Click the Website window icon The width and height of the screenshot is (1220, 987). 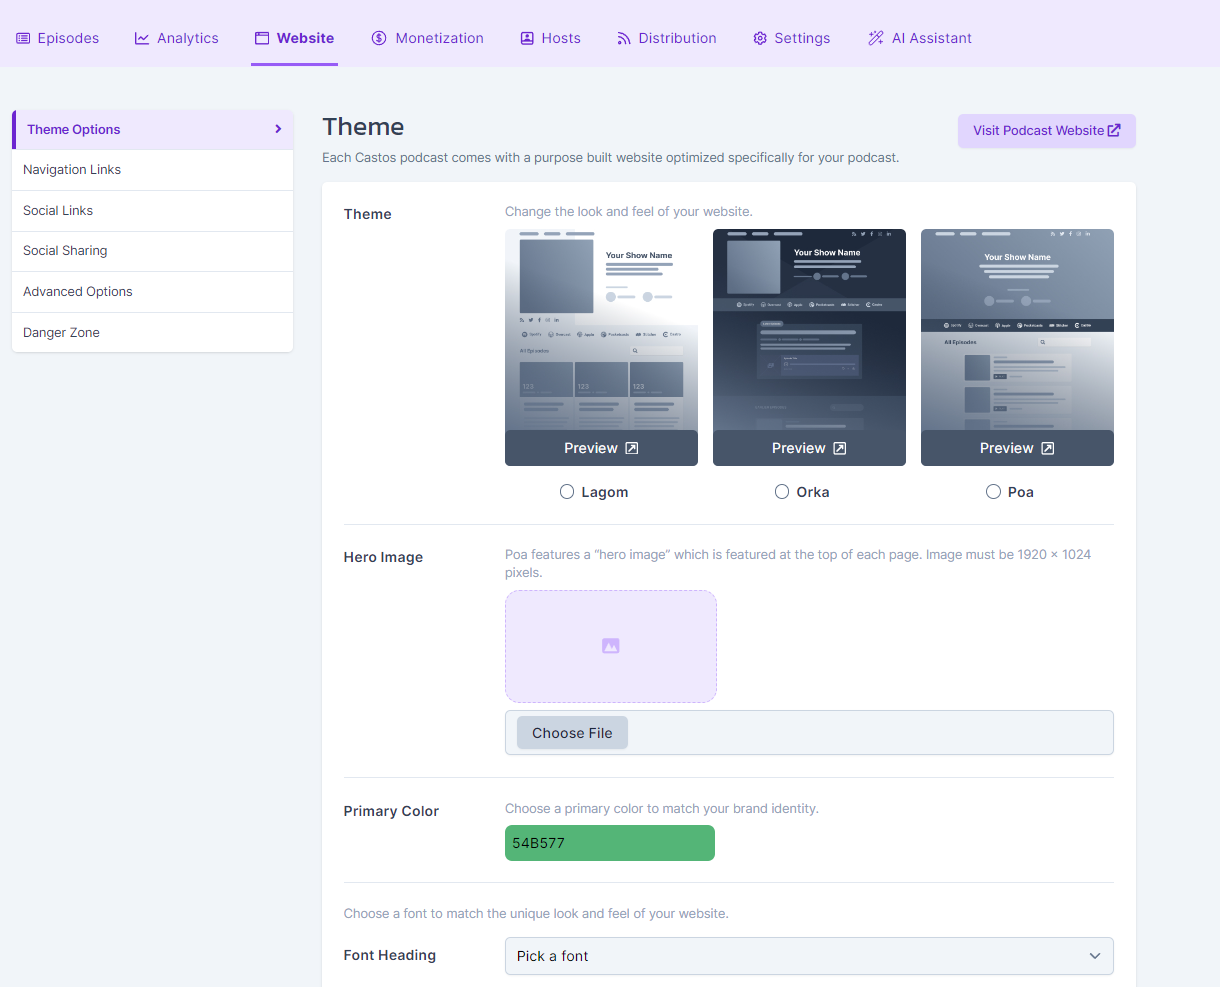point(262,38)
